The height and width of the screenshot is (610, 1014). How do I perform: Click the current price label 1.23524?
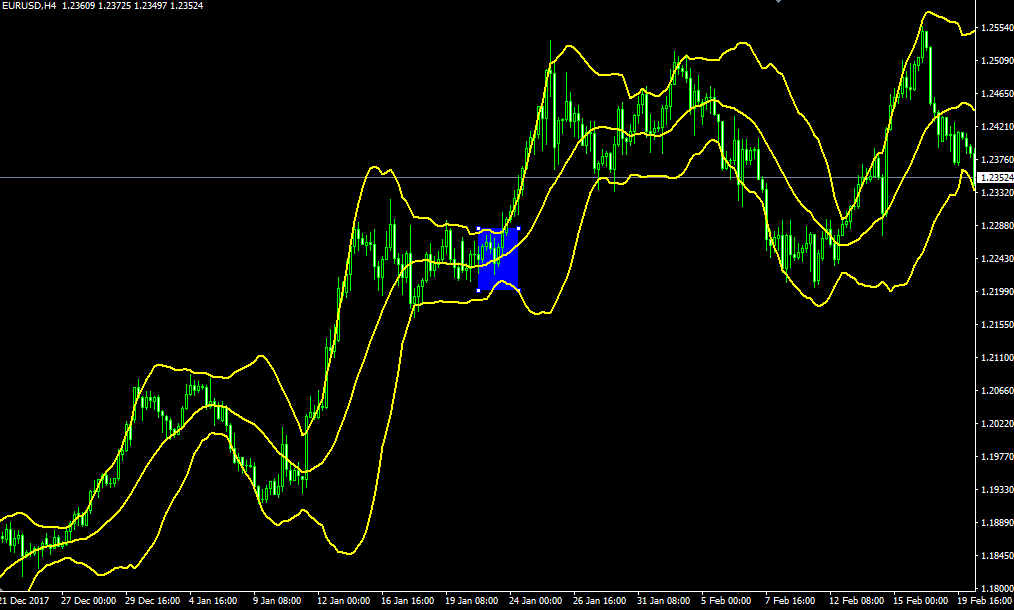pyautogui.click(x=994, y=178)
